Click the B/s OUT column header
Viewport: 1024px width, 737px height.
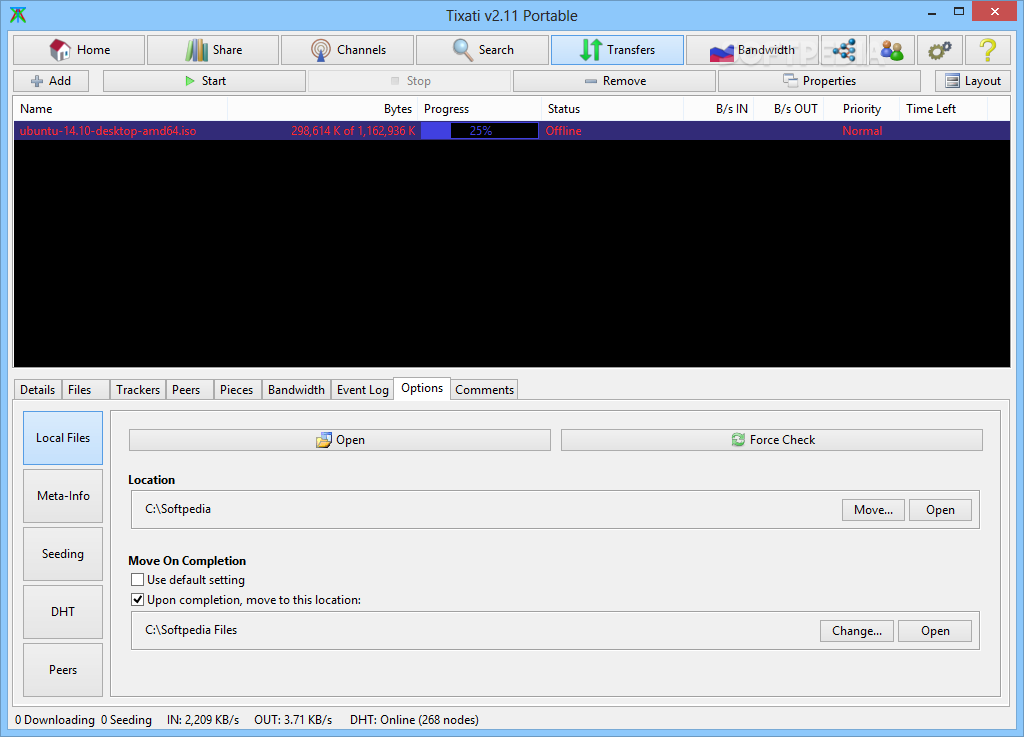coord(789,109)
